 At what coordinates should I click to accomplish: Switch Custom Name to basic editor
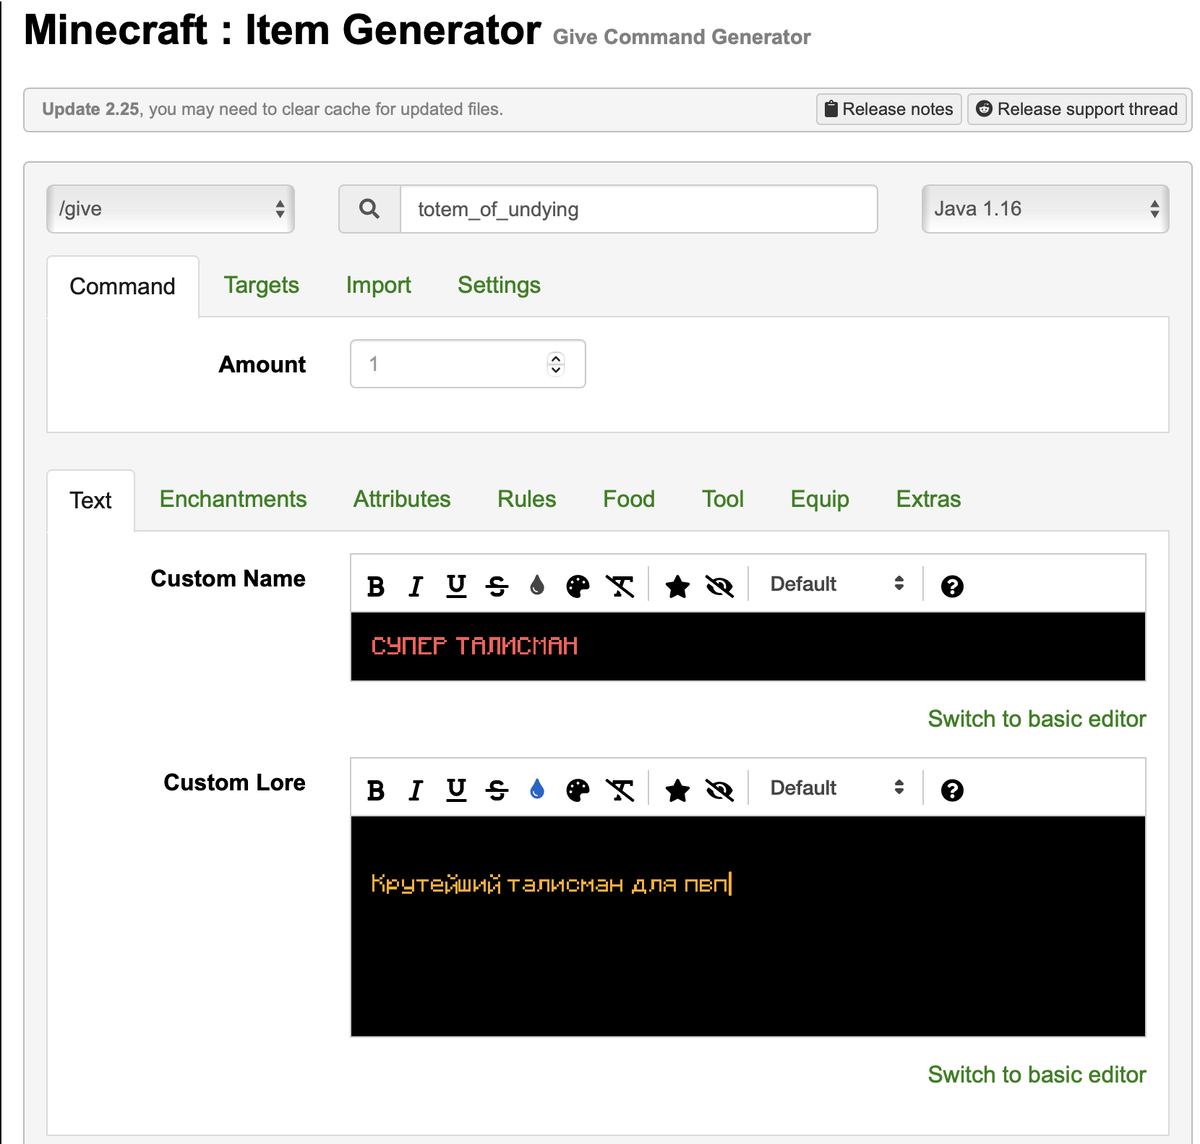pos(1037,719)
